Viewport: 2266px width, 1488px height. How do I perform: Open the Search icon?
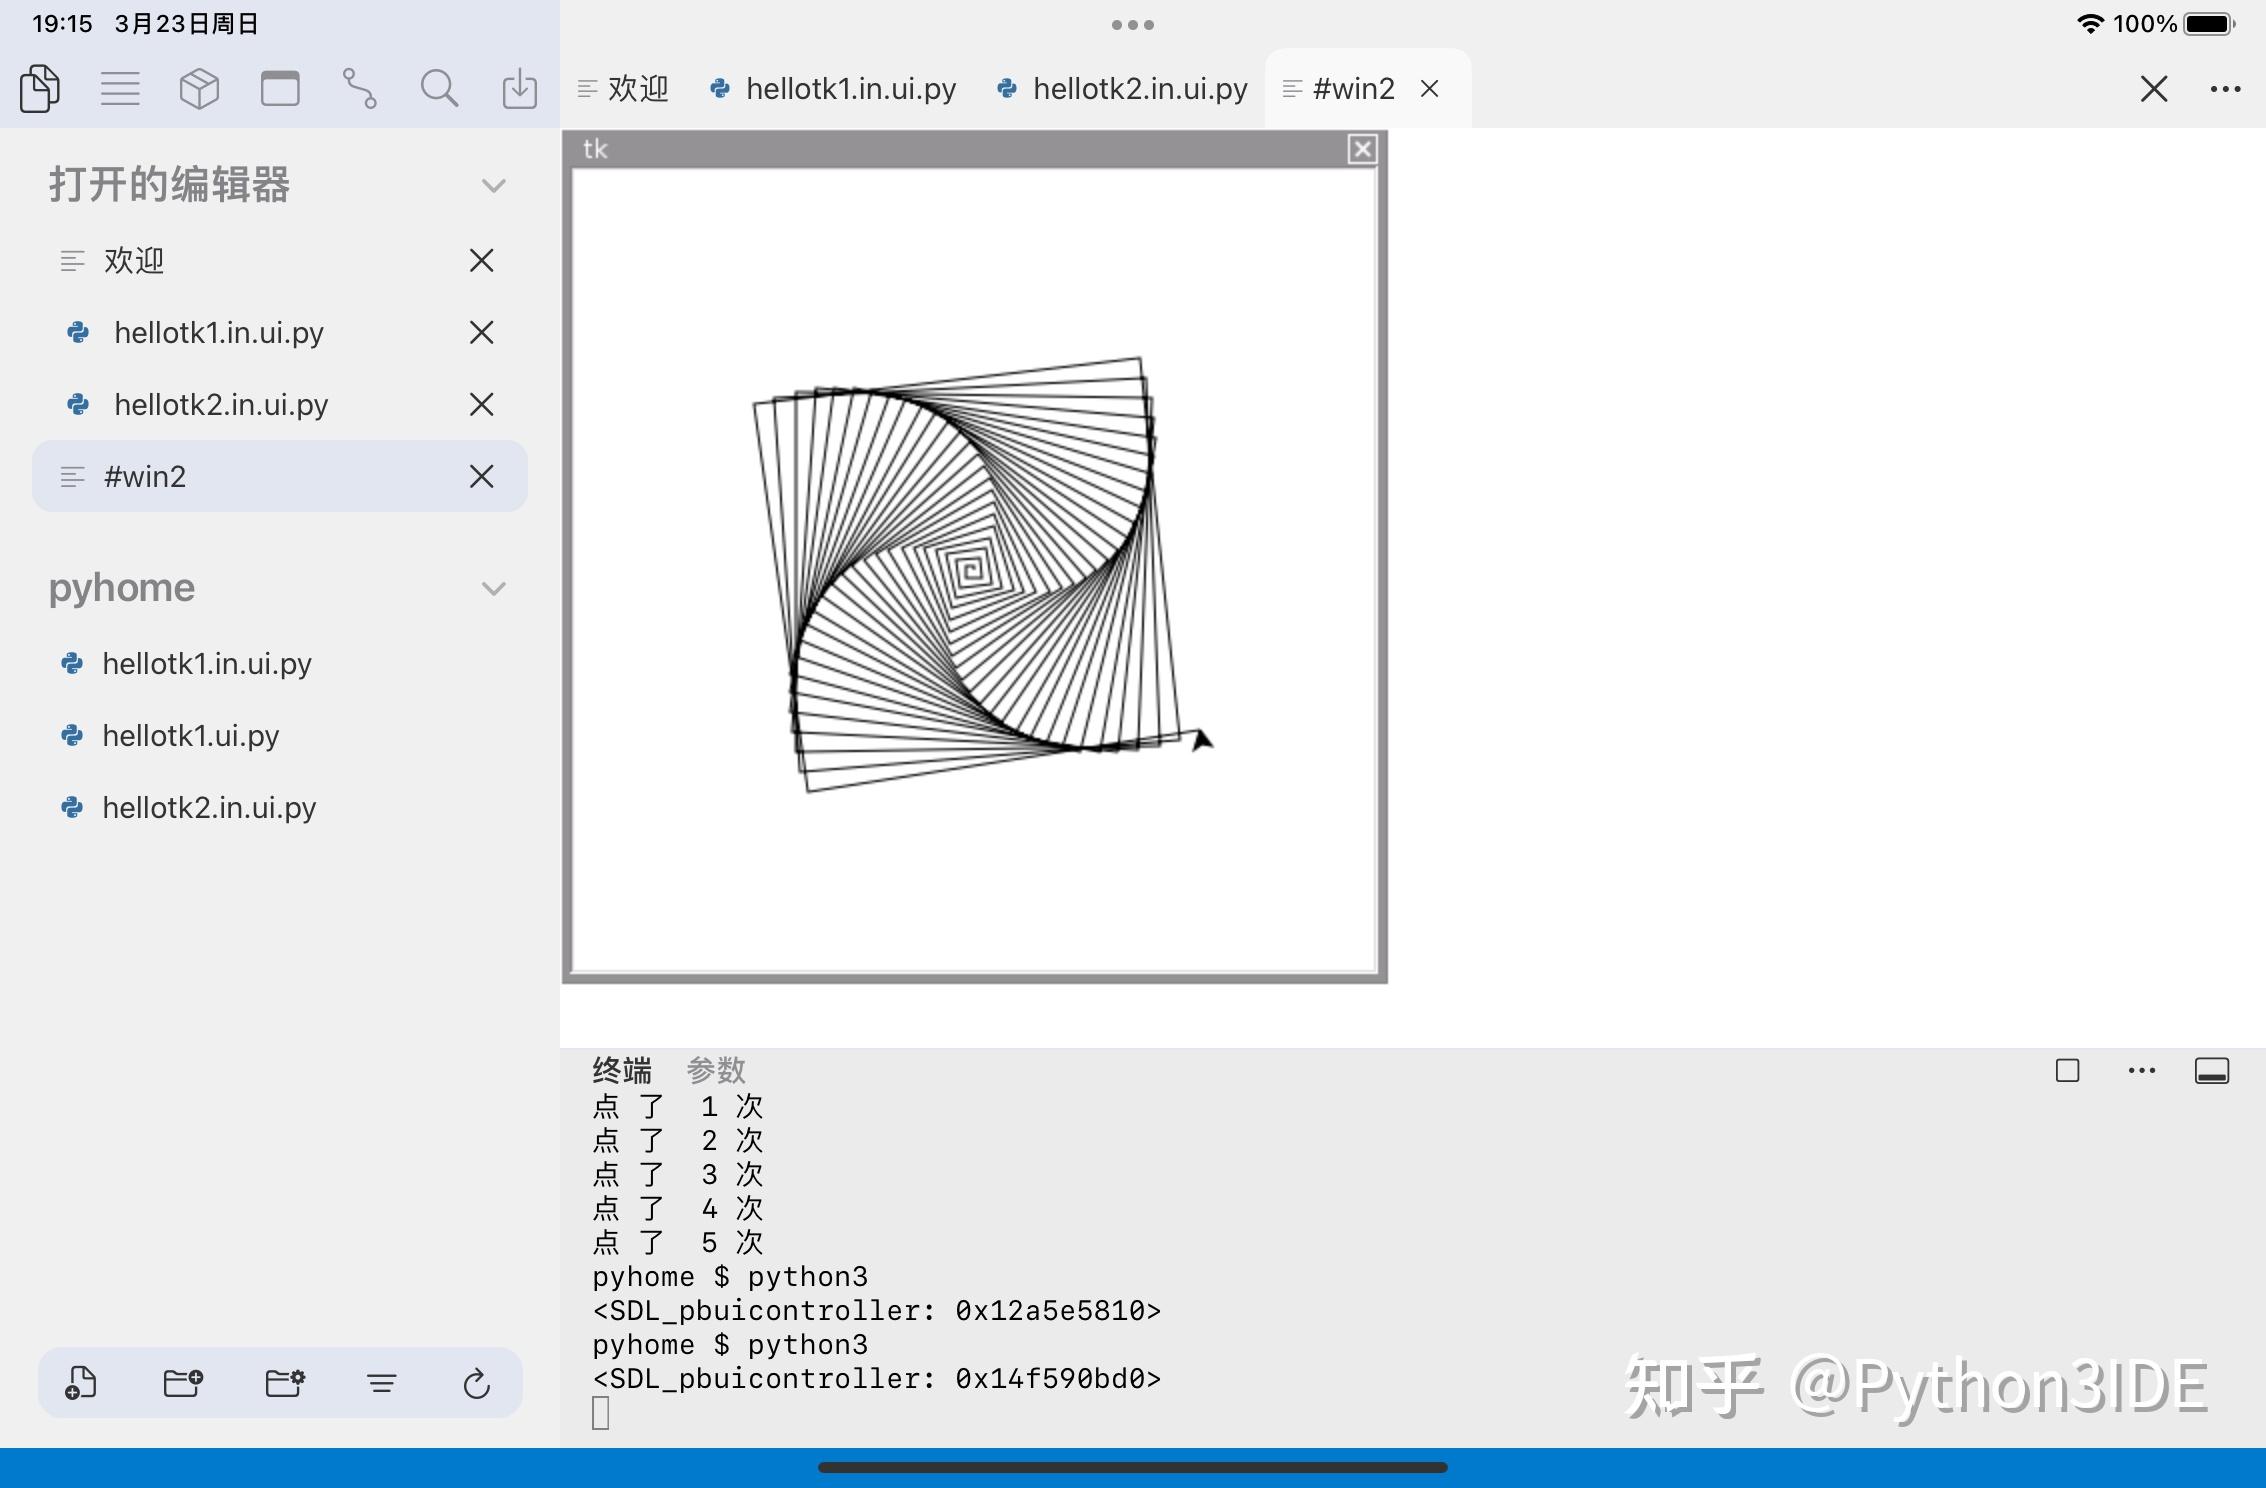point(440,88)
